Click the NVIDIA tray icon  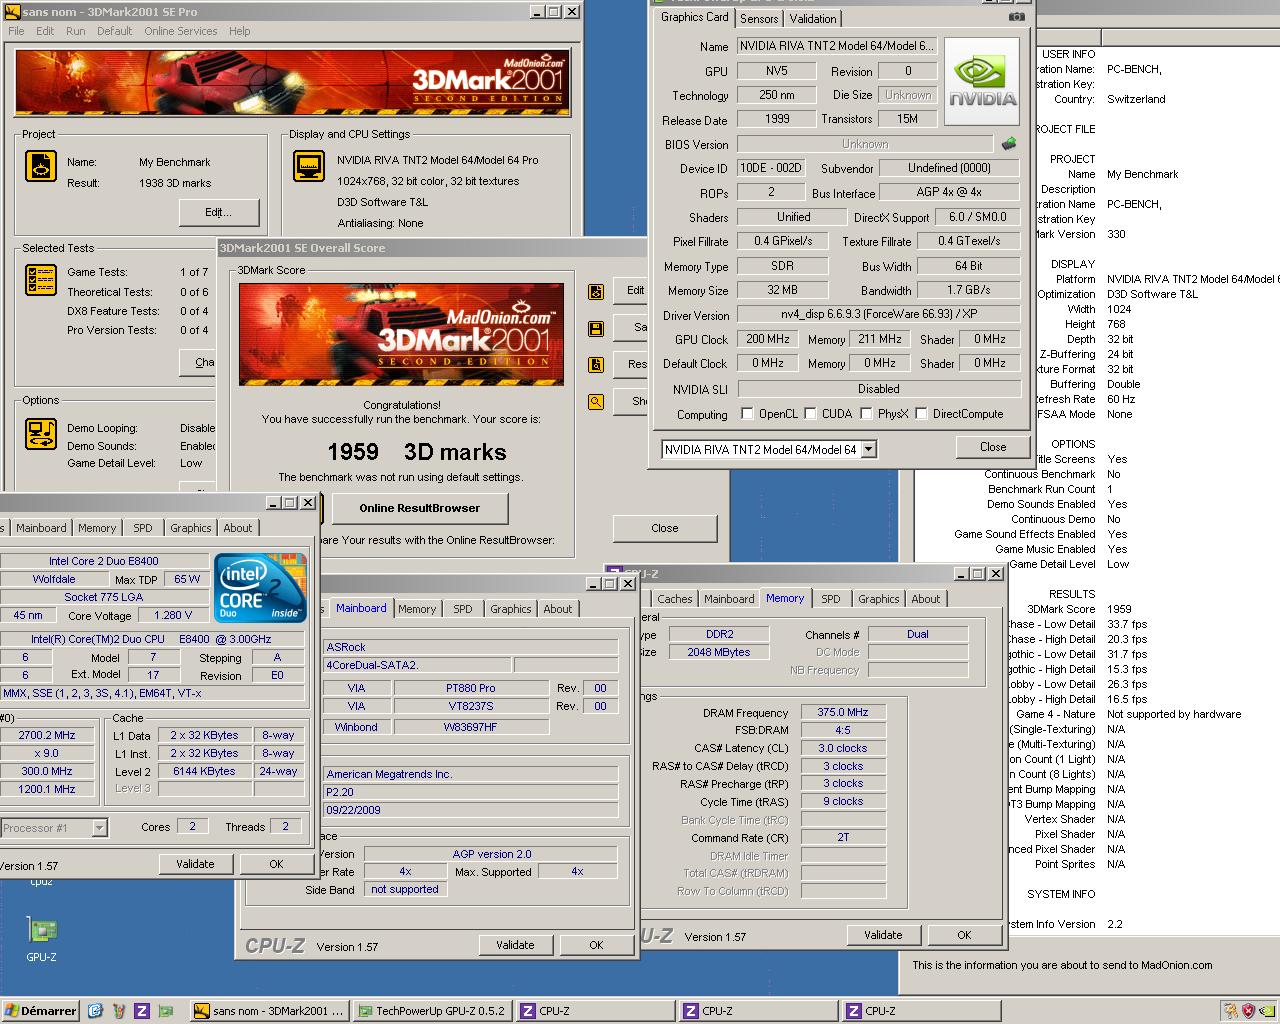tap(1266, 1011)
